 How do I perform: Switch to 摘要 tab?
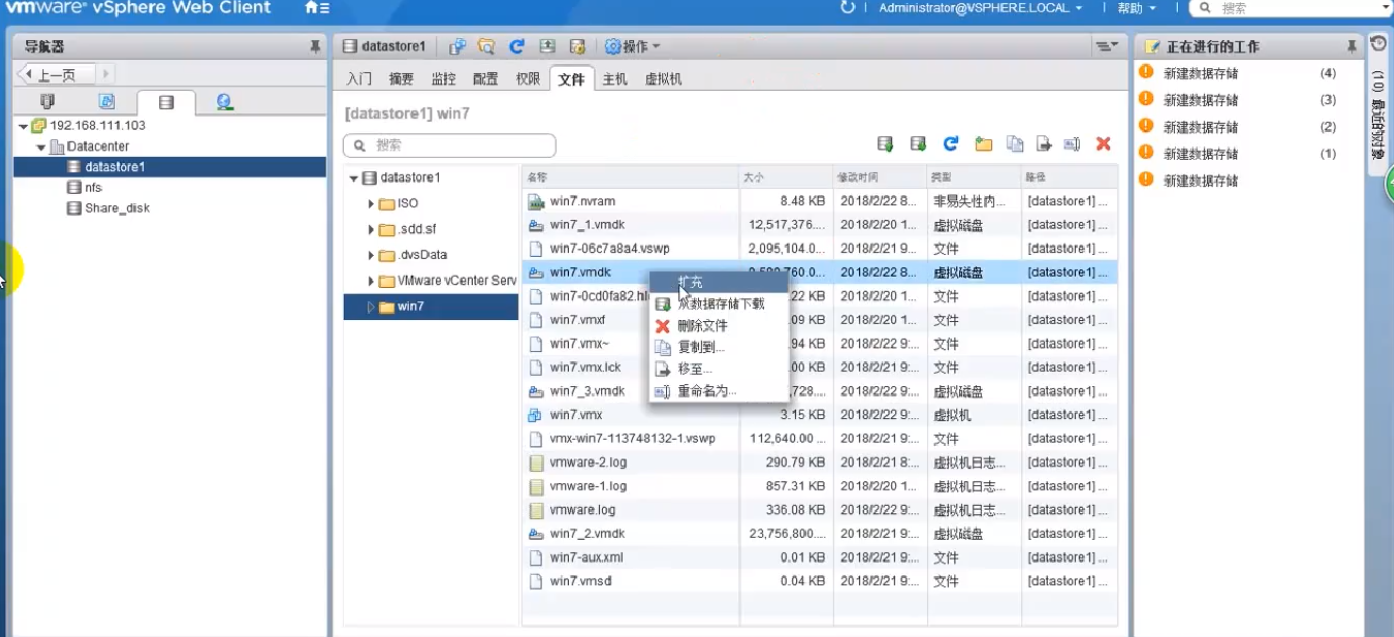(x=401, y=79)
